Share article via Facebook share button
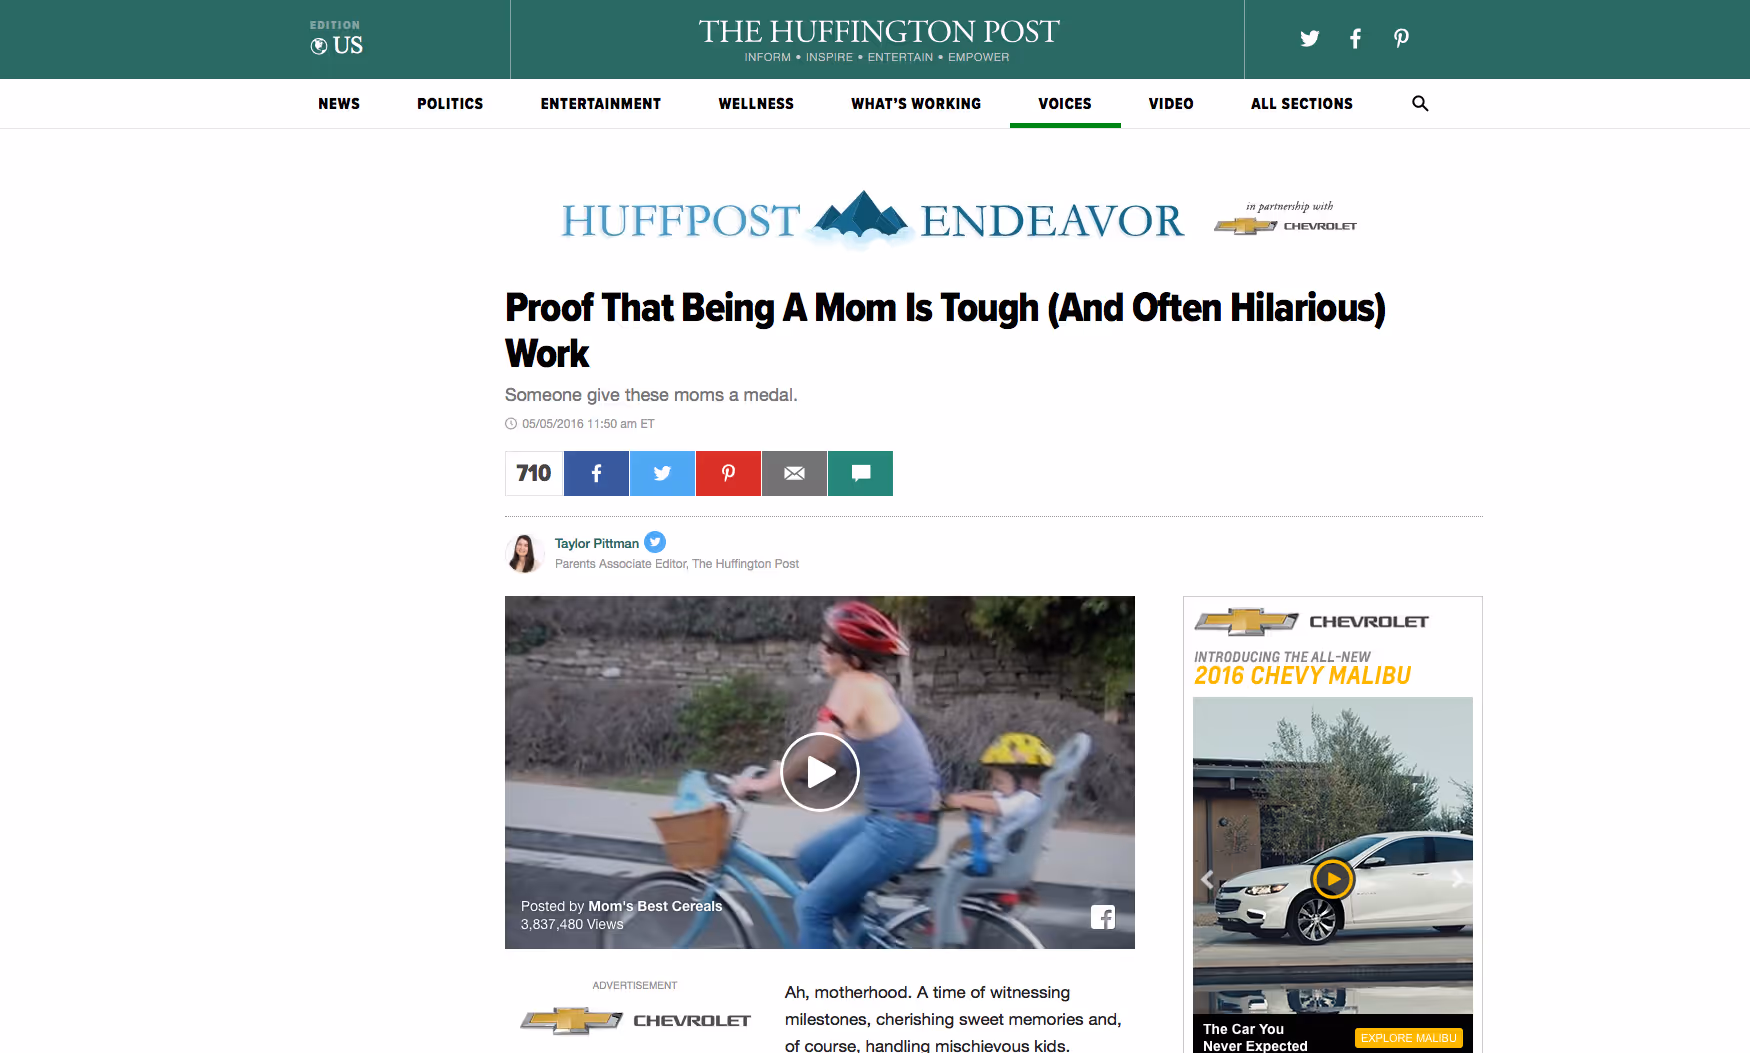 click(596, 473)
